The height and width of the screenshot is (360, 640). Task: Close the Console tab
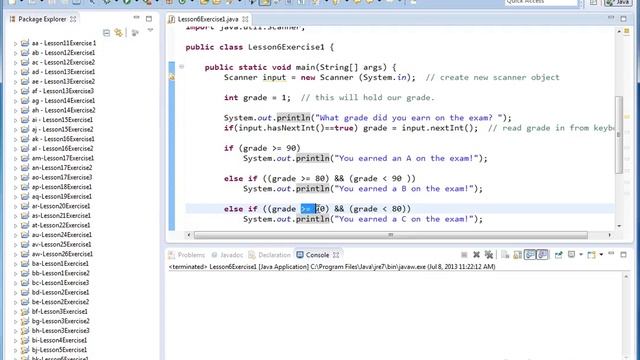click(336, 255)
